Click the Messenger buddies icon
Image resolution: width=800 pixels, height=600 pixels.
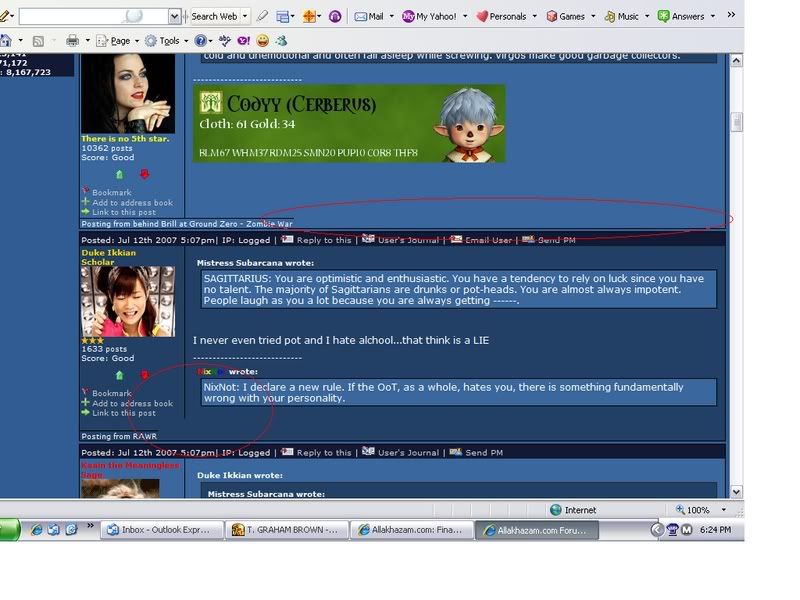point(281,40)
